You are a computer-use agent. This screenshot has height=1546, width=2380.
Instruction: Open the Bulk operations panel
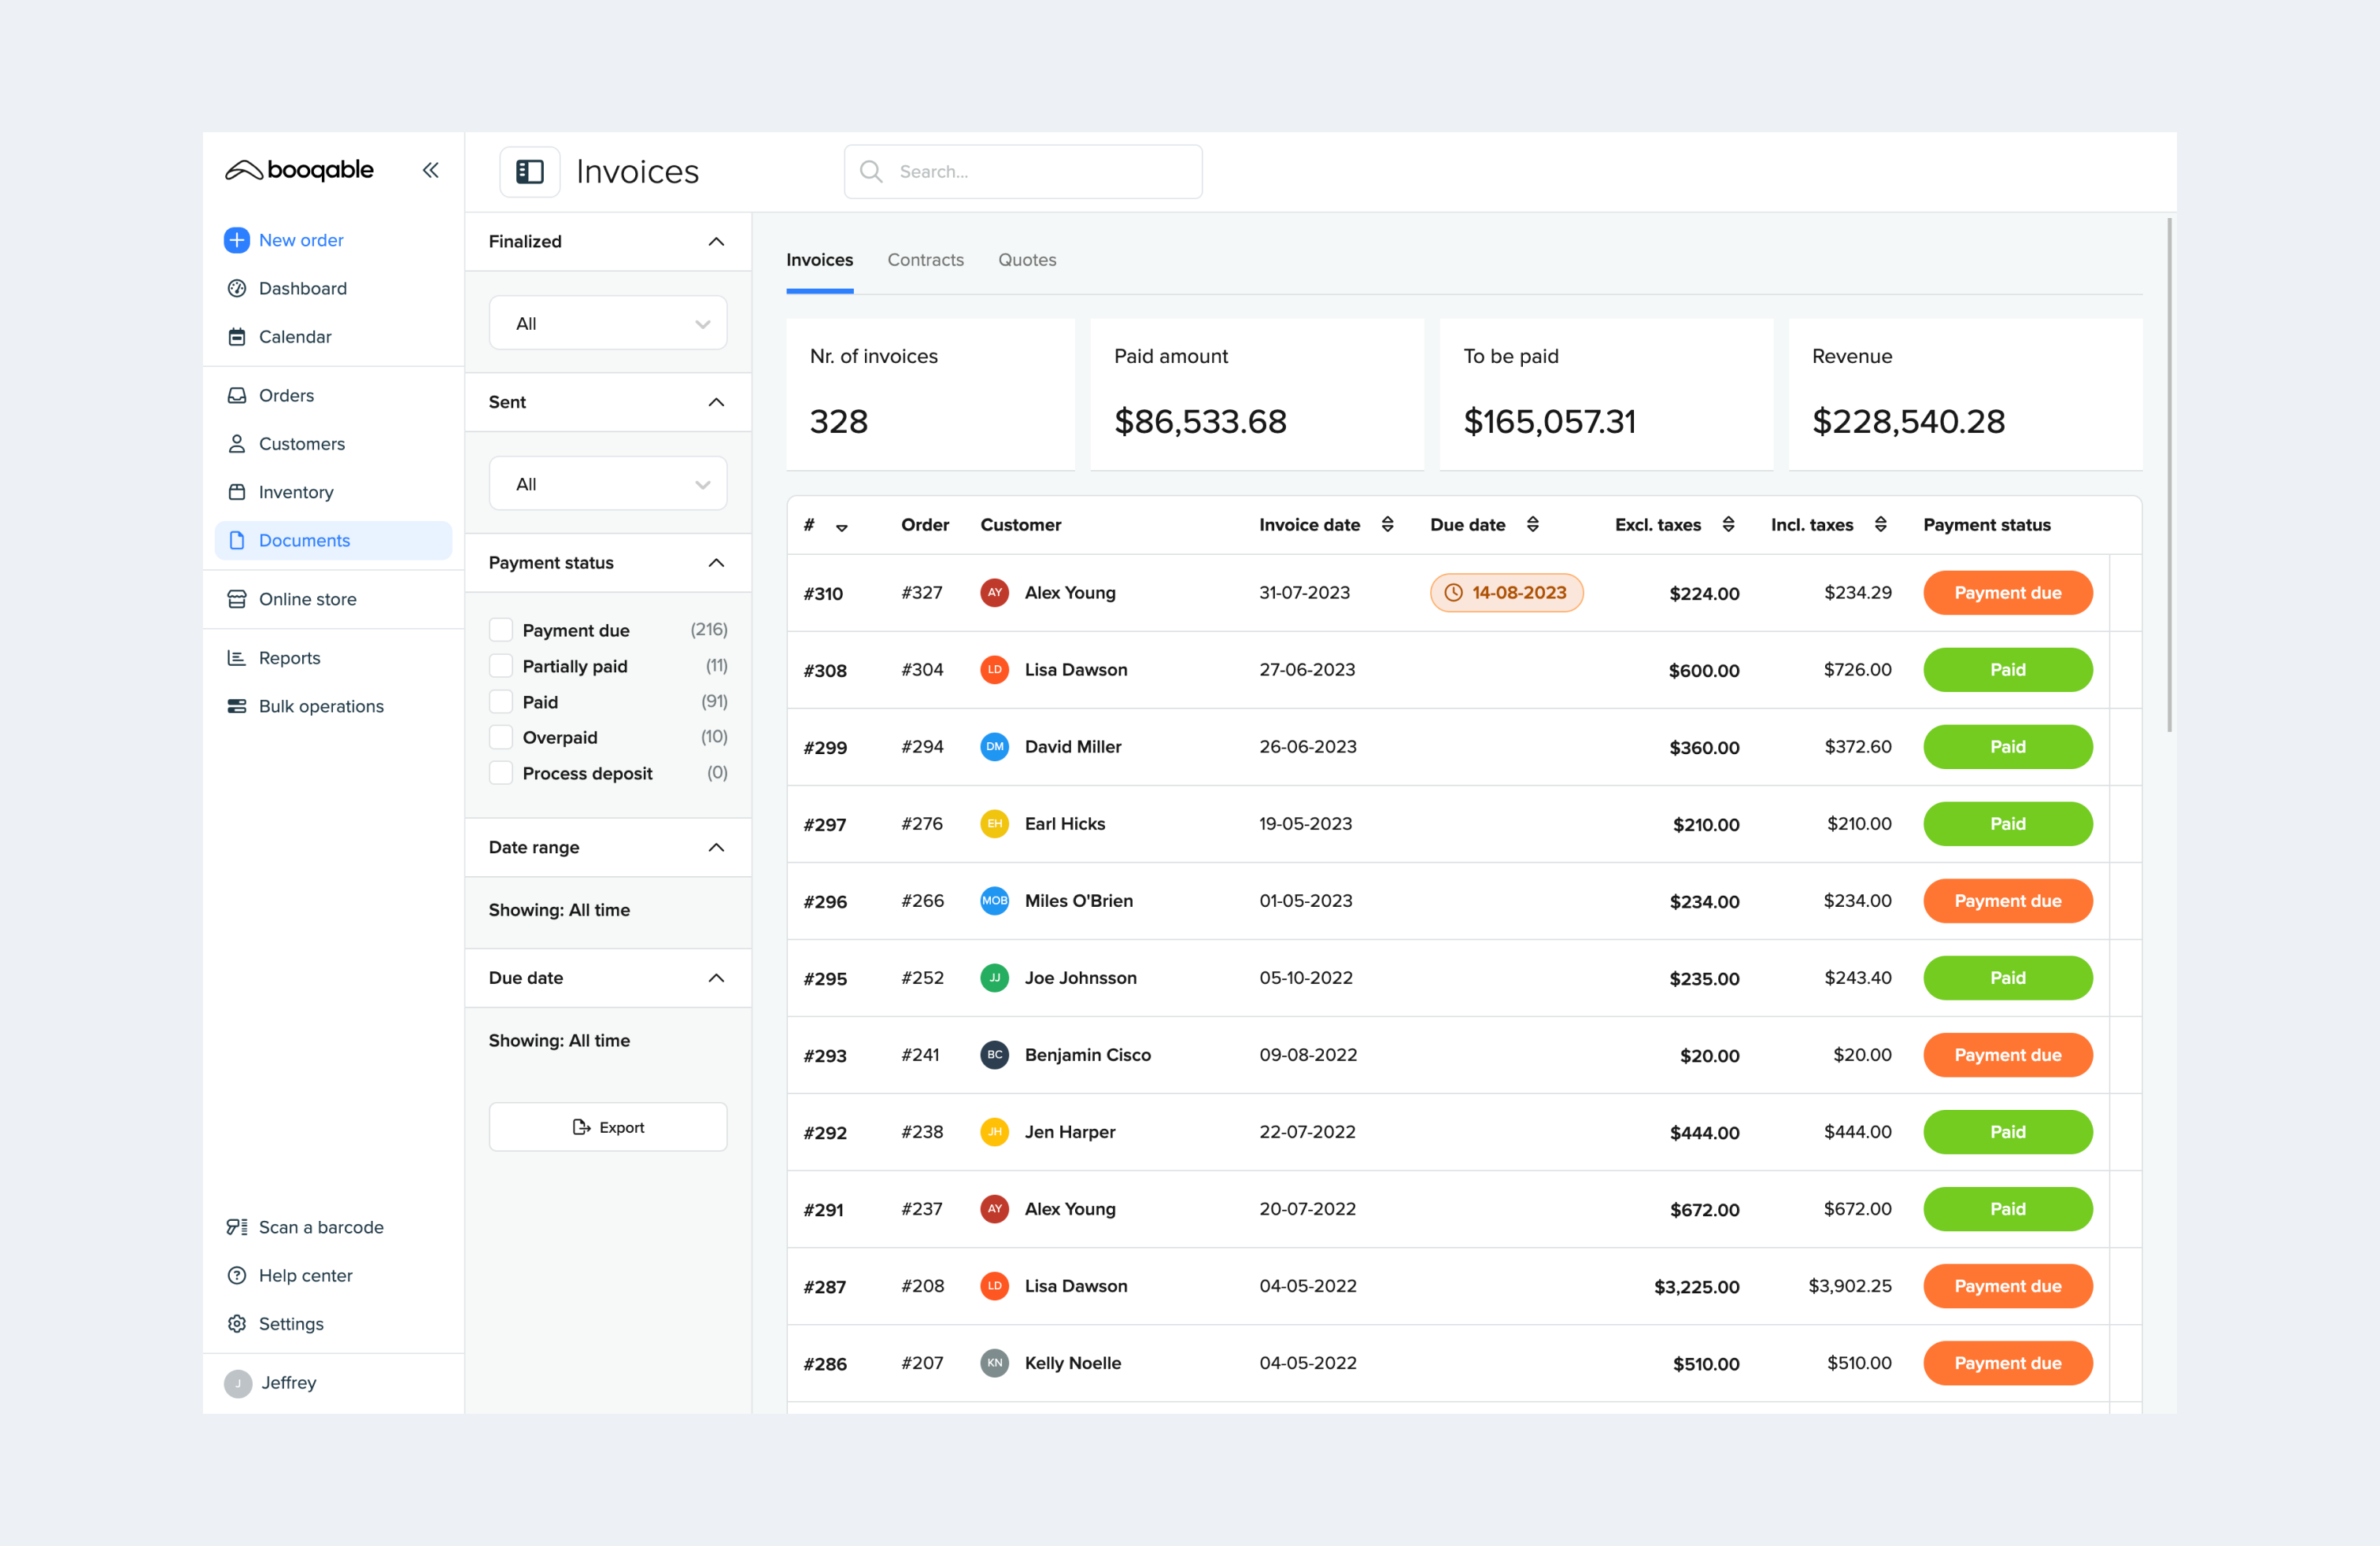tap(320, 705)
